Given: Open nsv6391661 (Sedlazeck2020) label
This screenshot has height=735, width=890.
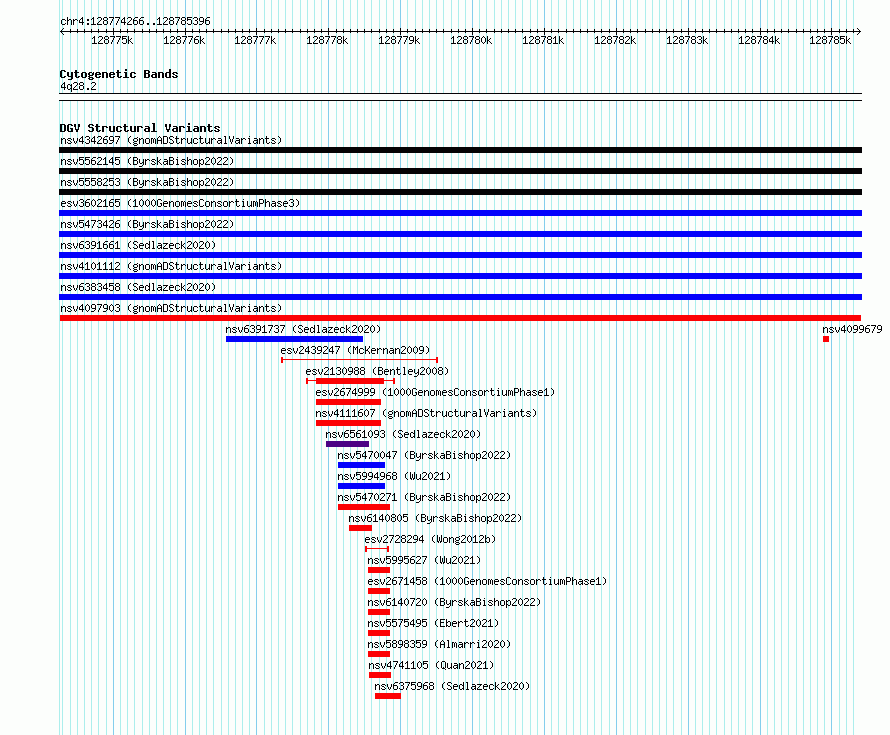Looking at the screenshot, I should pos(138,245).
